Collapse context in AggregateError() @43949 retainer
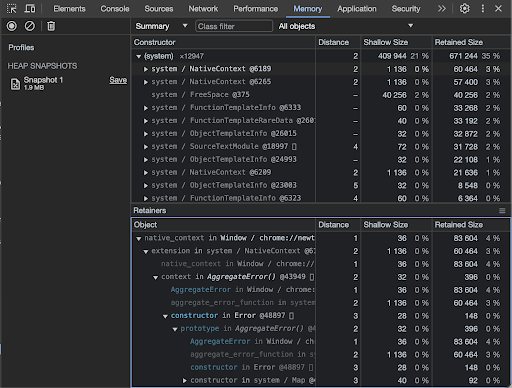 [x=155, y=278]
